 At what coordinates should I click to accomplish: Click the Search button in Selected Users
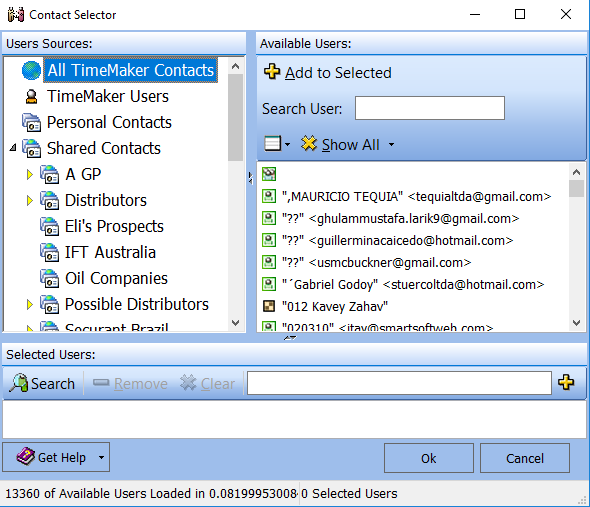click(x=42, y=384)
